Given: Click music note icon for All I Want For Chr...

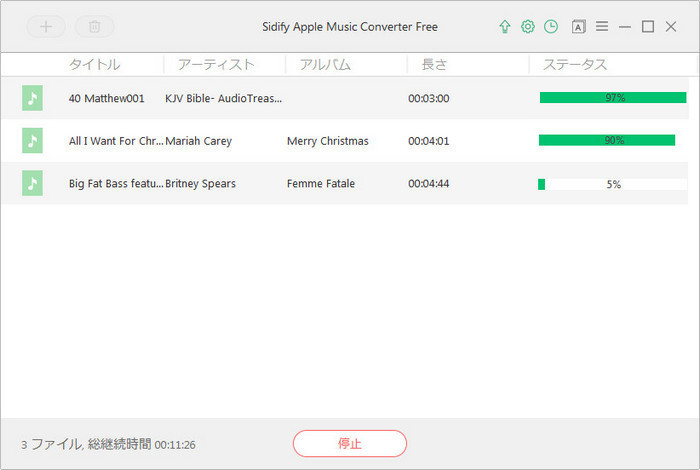Looking at the screenshot, I should (x=32, y=141).
